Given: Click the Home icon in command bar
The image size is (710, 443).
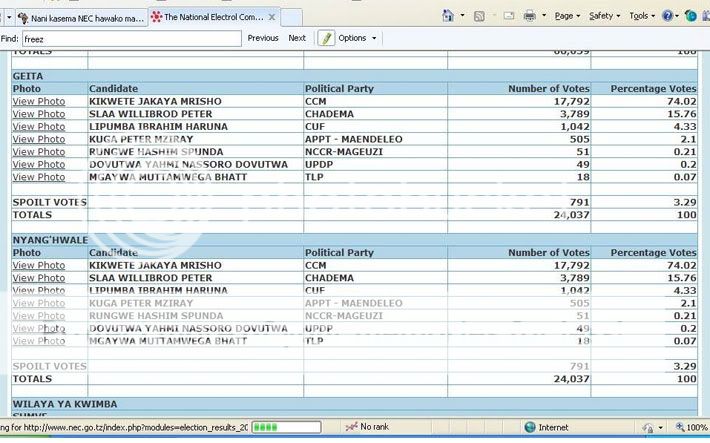Looking at the screenshot, I should click(448, 16).
